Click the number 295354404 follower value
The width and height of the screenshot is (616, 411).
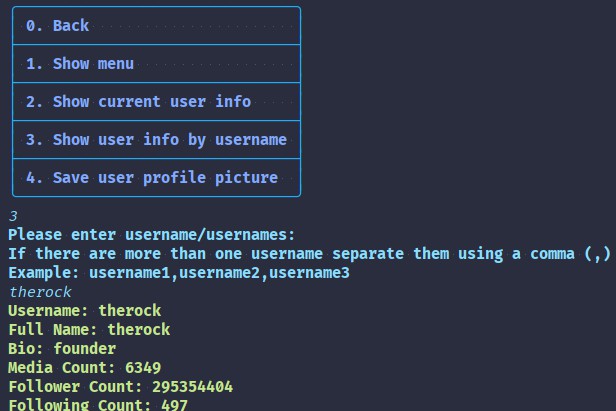click(193, 387)
